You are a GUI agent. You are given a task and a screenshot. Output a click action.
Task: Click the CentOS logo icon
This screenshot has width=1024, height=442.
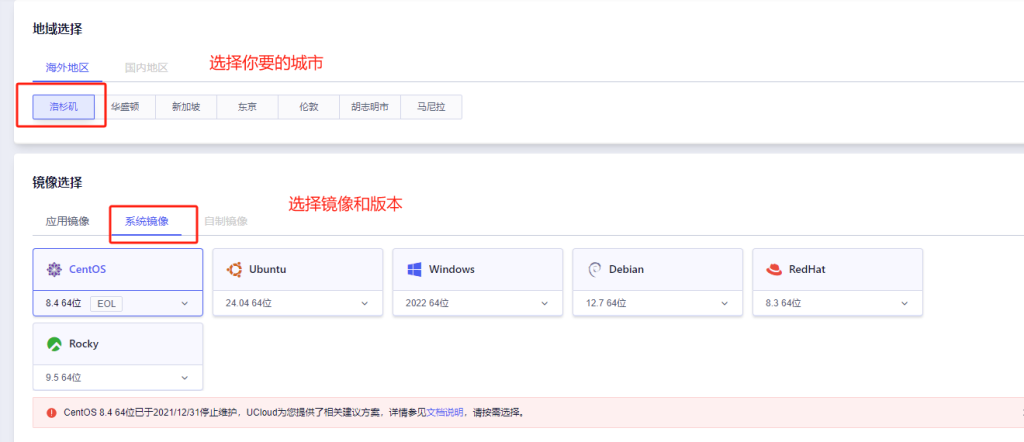54,269
